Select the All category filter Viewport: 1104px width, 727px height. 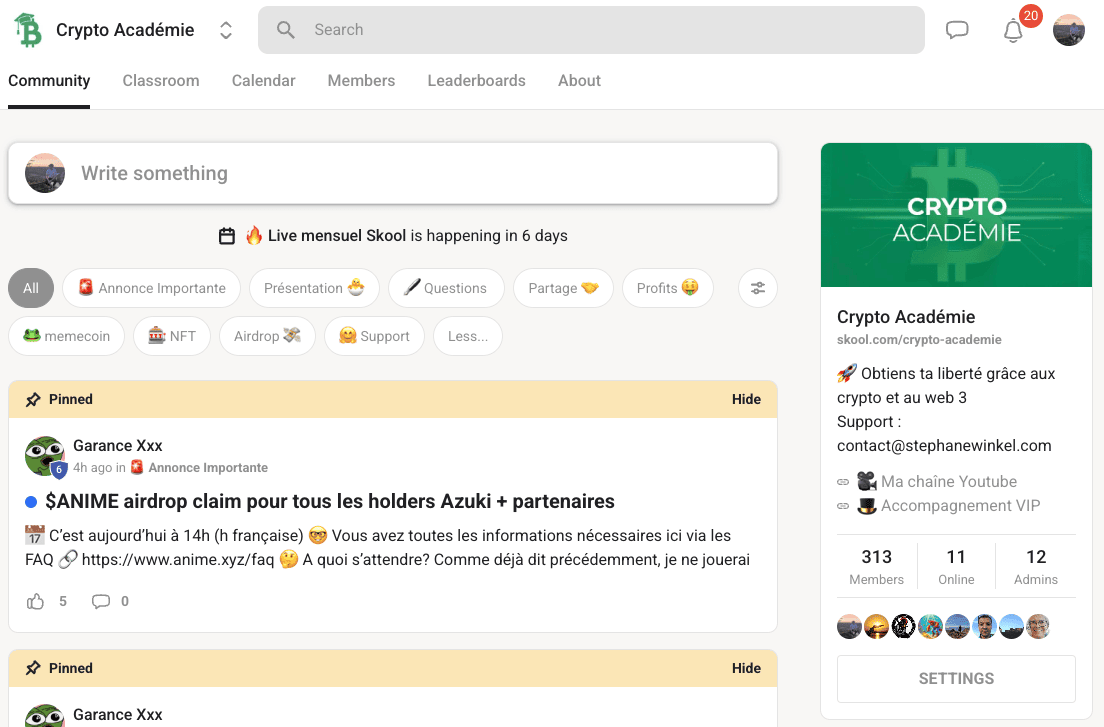click(31, 288)
